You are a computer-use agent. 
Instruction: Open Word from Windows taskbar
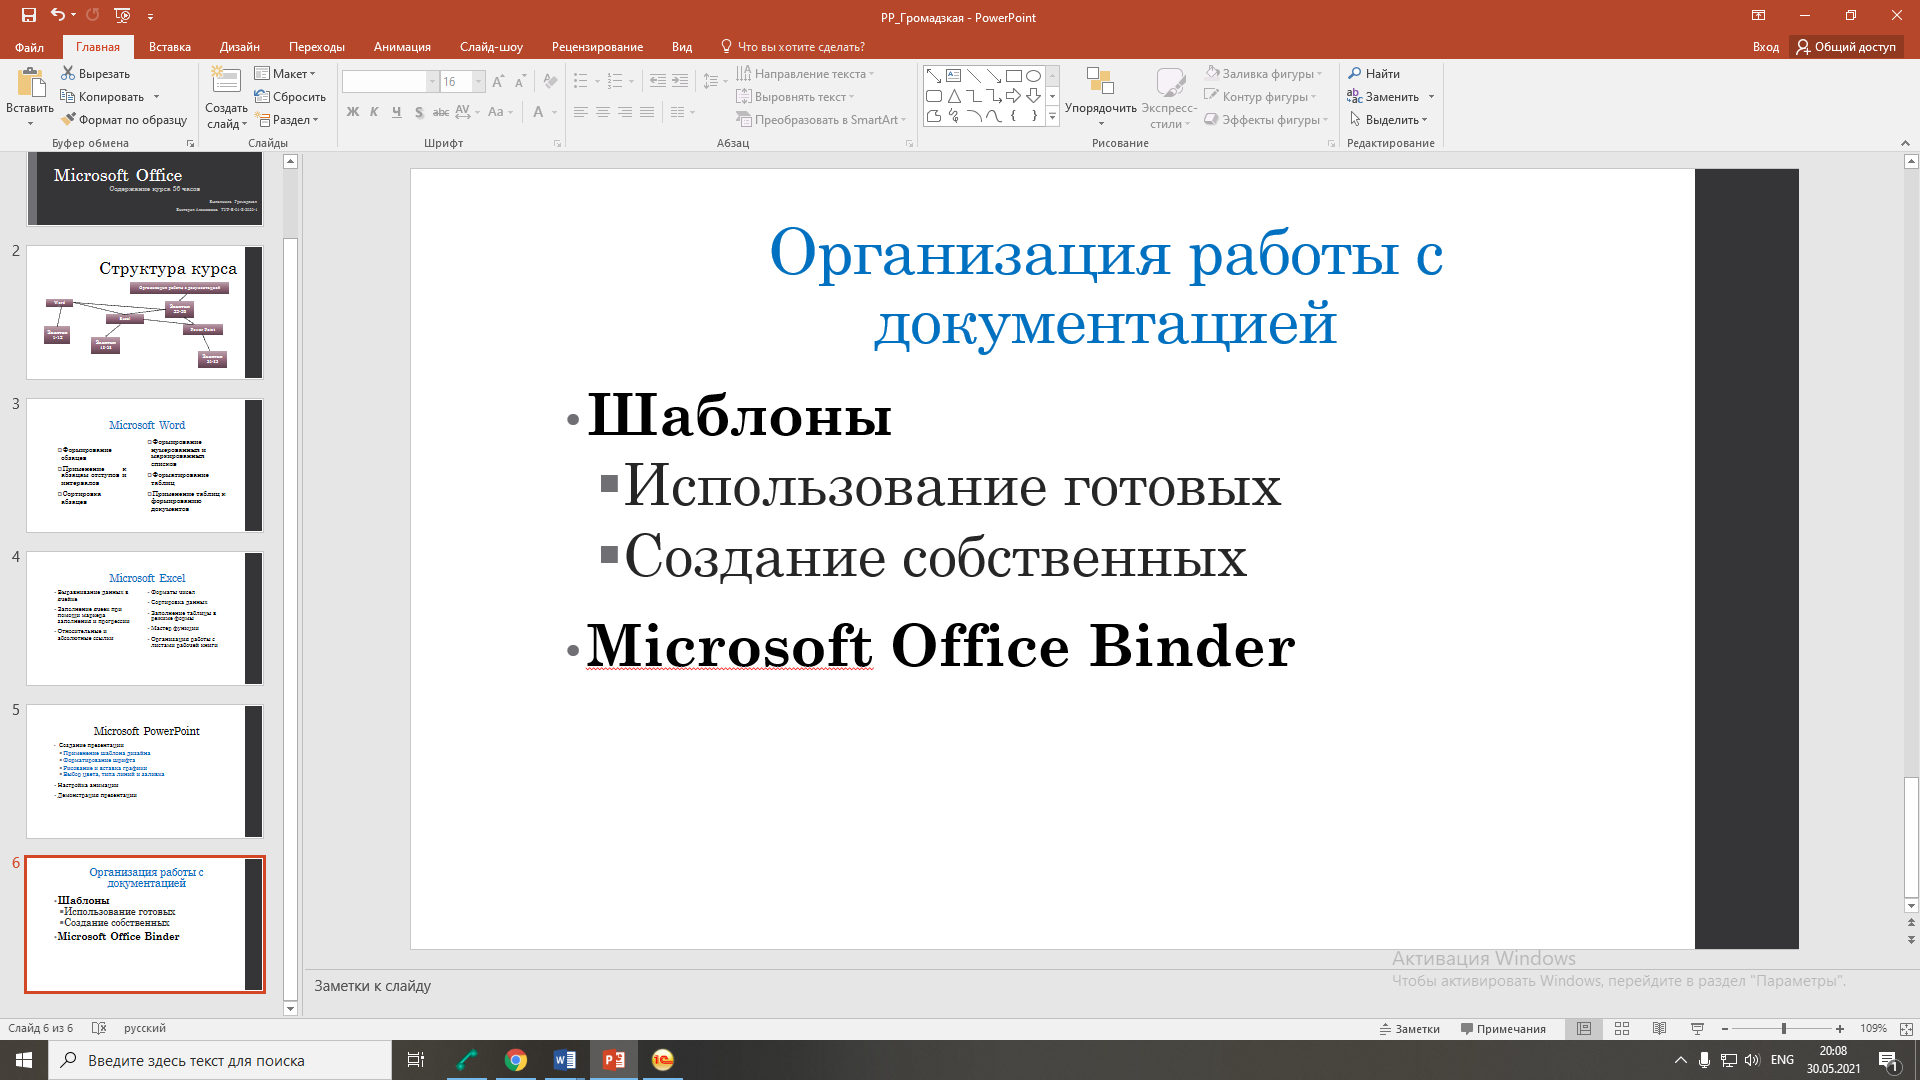(x=565, y=1060)
